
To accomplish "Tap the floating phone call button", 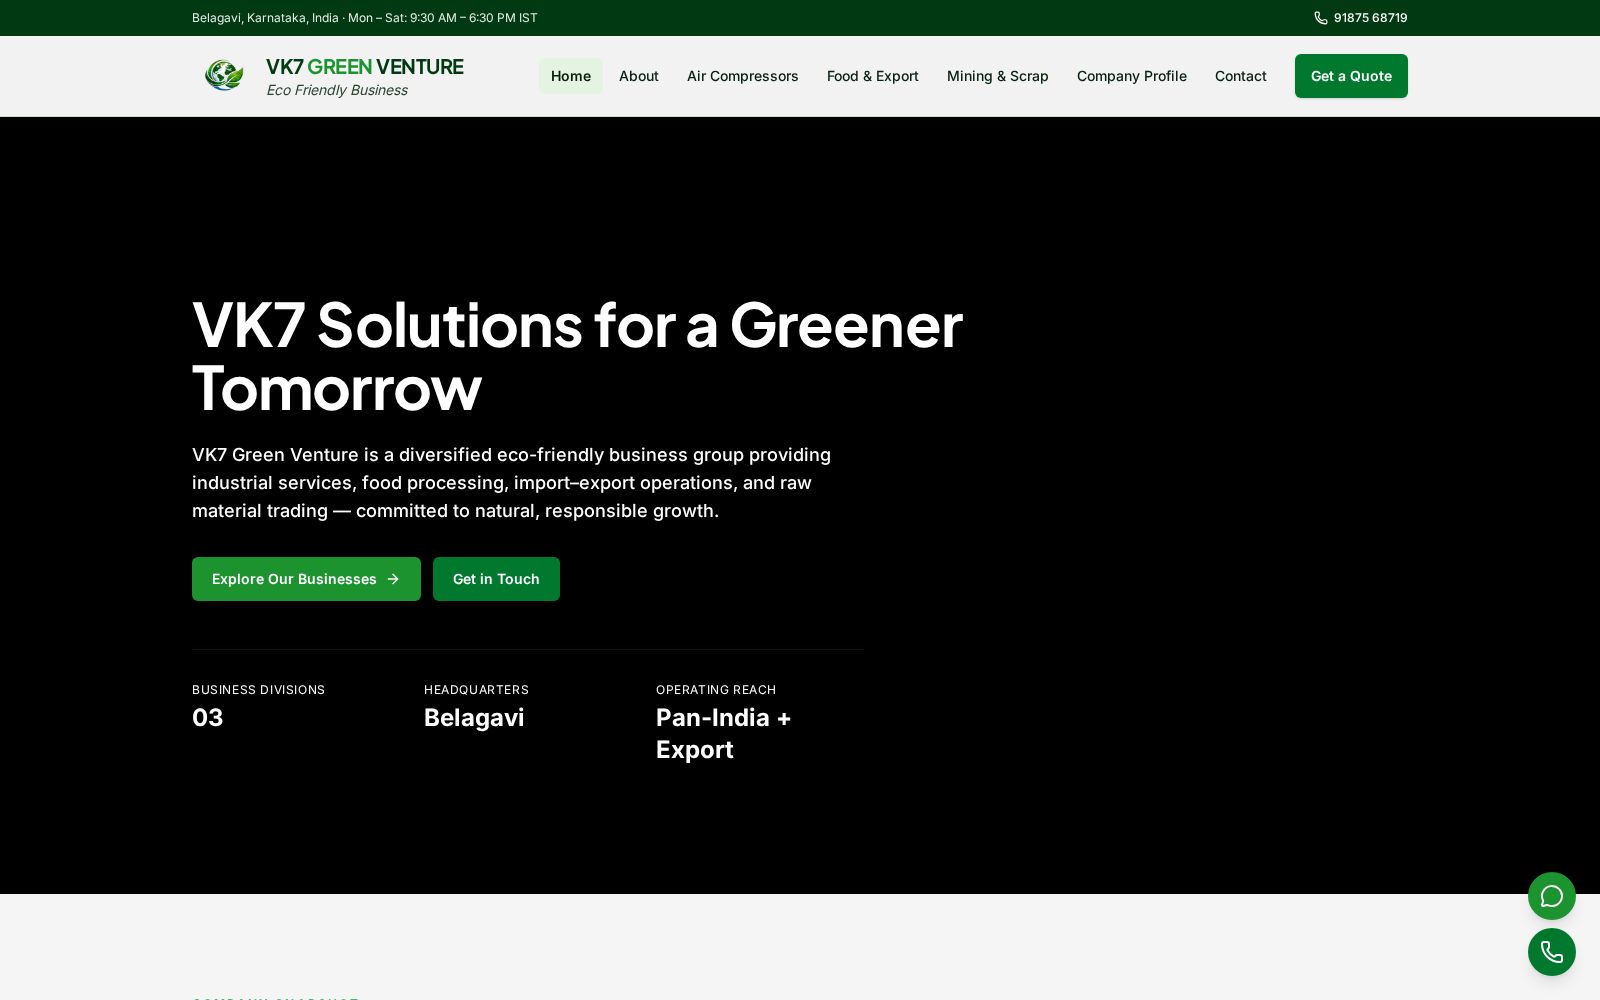I will [x=1551, y=952].
